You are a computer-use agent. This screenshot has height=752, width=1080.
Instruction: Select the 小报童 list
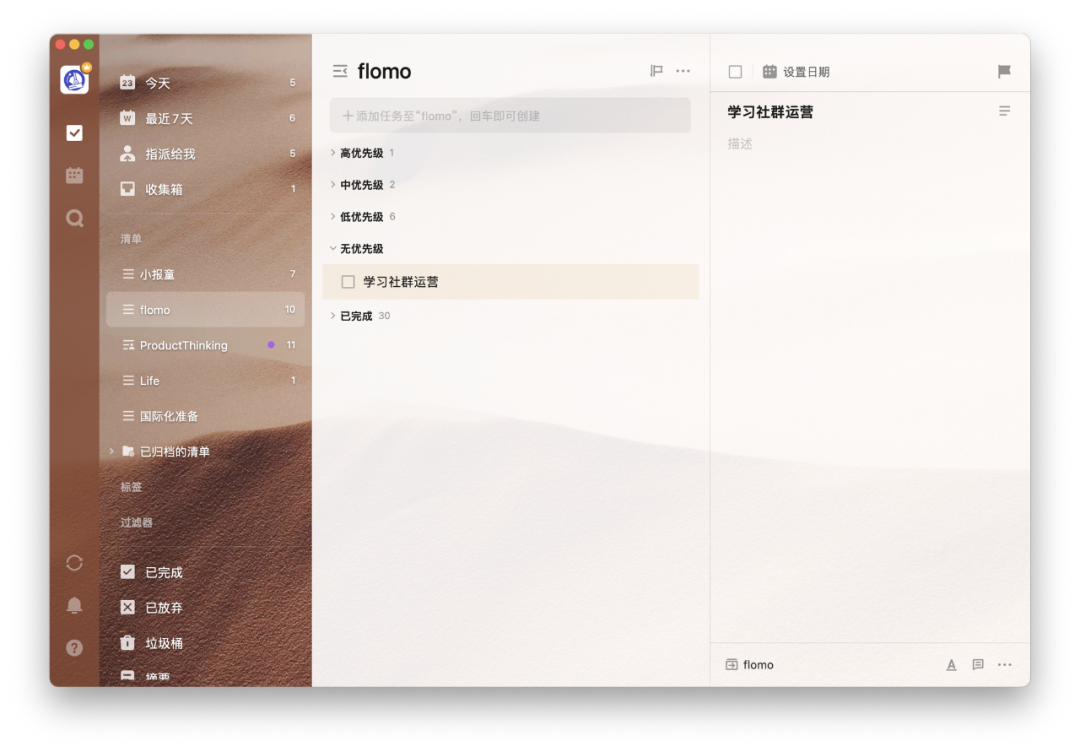(x=205, y=274)
